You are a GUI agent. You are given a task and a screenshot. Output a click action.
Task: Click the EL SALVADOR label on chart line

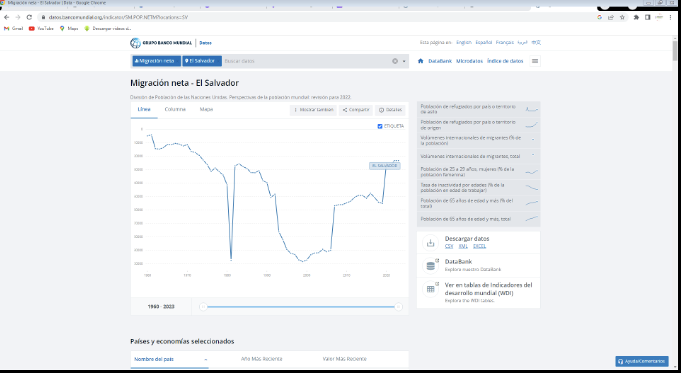[x=385, y=166]
